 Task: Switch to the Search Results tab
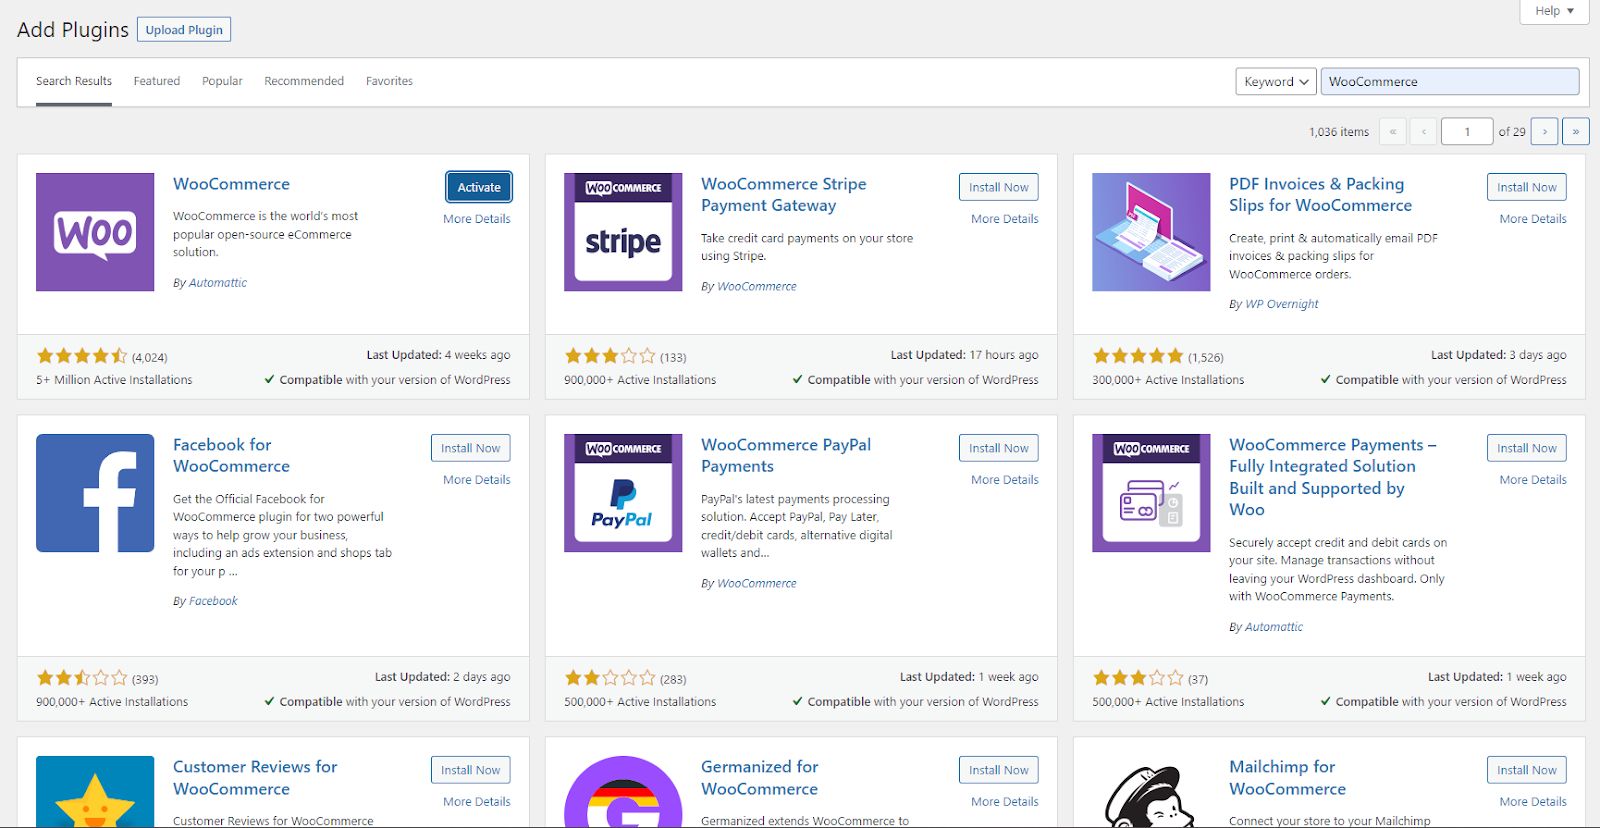[x=74, y=81]
